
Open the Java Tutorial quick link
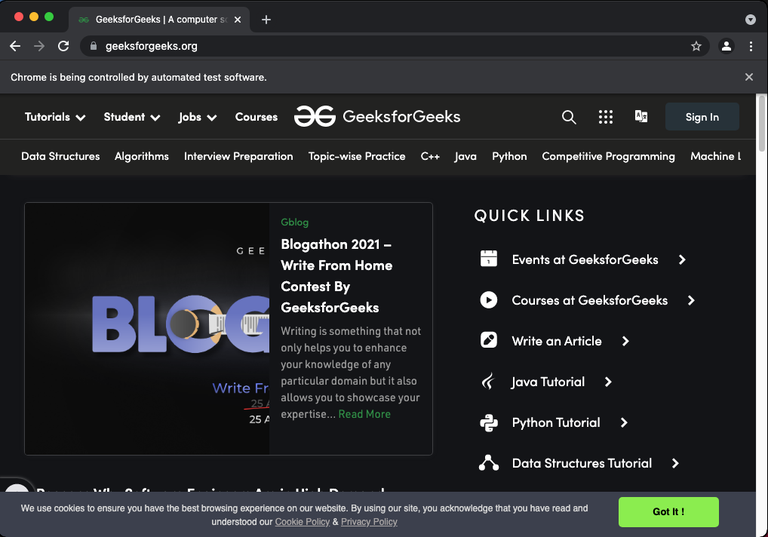[548, 382]
